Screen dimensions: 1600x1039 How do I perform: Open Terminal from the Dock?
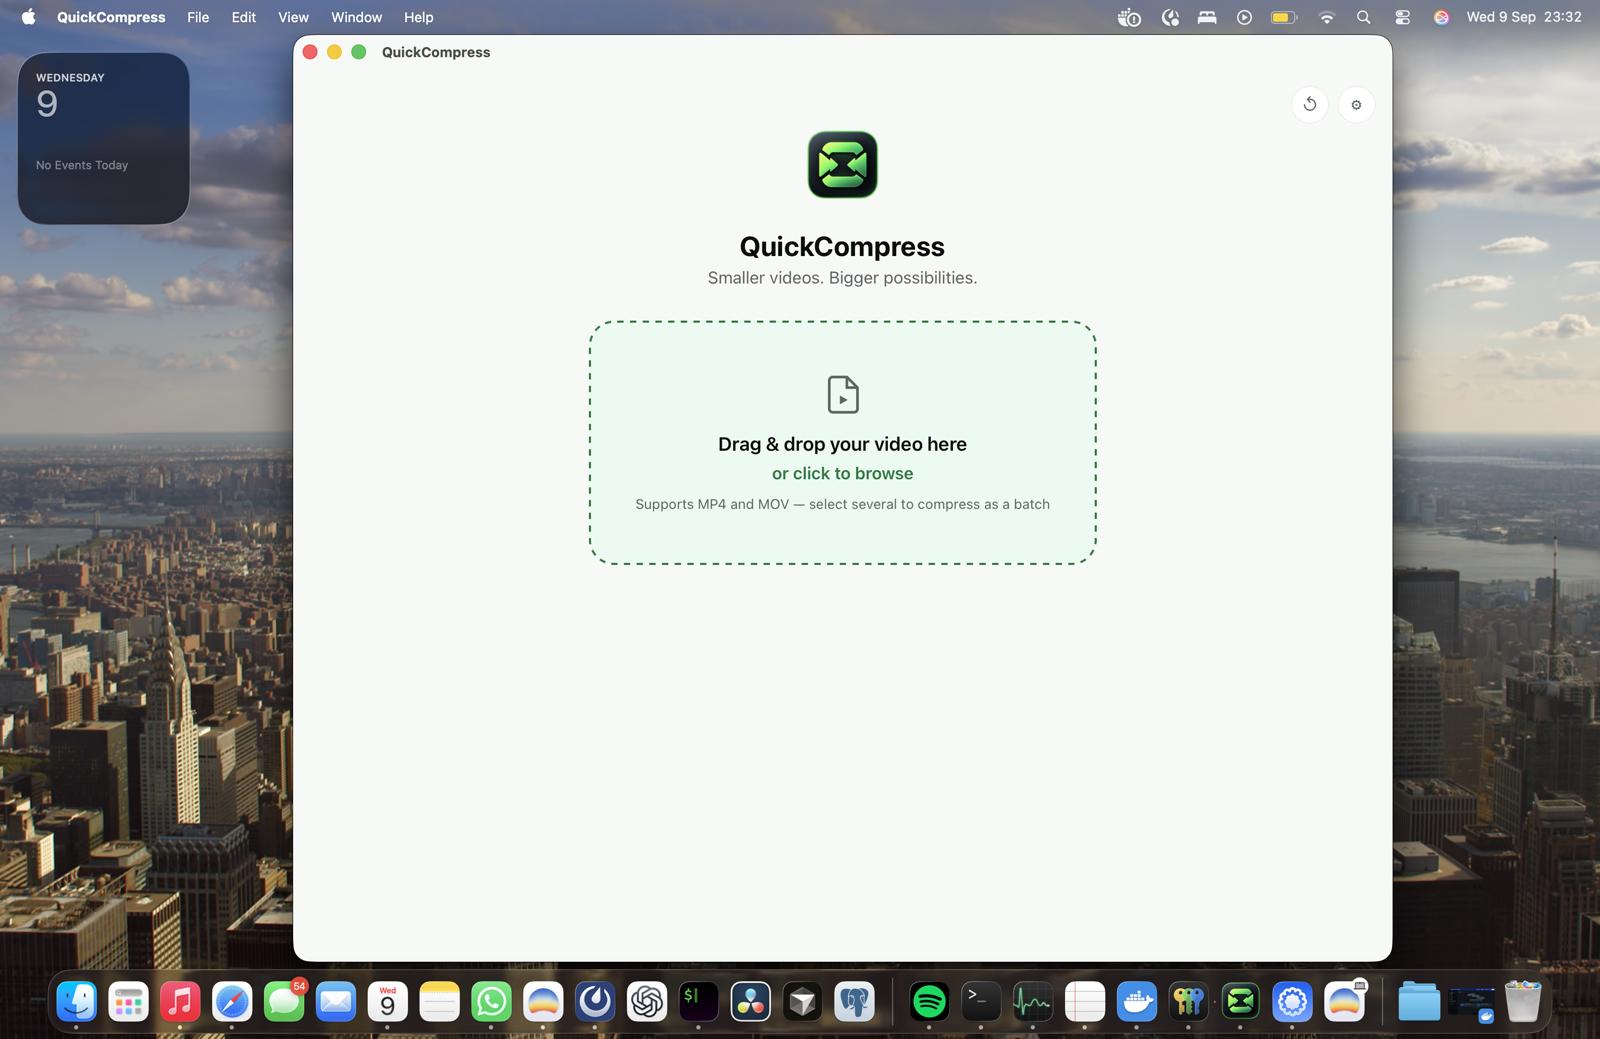pos(981,1001)
